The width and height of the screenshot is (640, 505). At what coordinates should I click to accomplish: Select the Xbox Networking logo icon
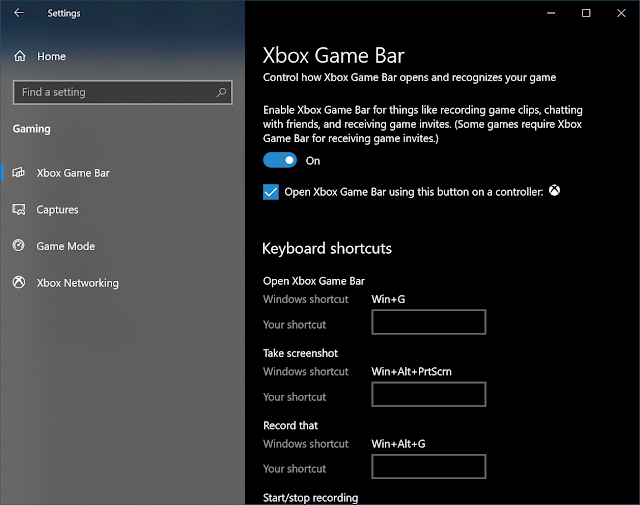(19, 283)
